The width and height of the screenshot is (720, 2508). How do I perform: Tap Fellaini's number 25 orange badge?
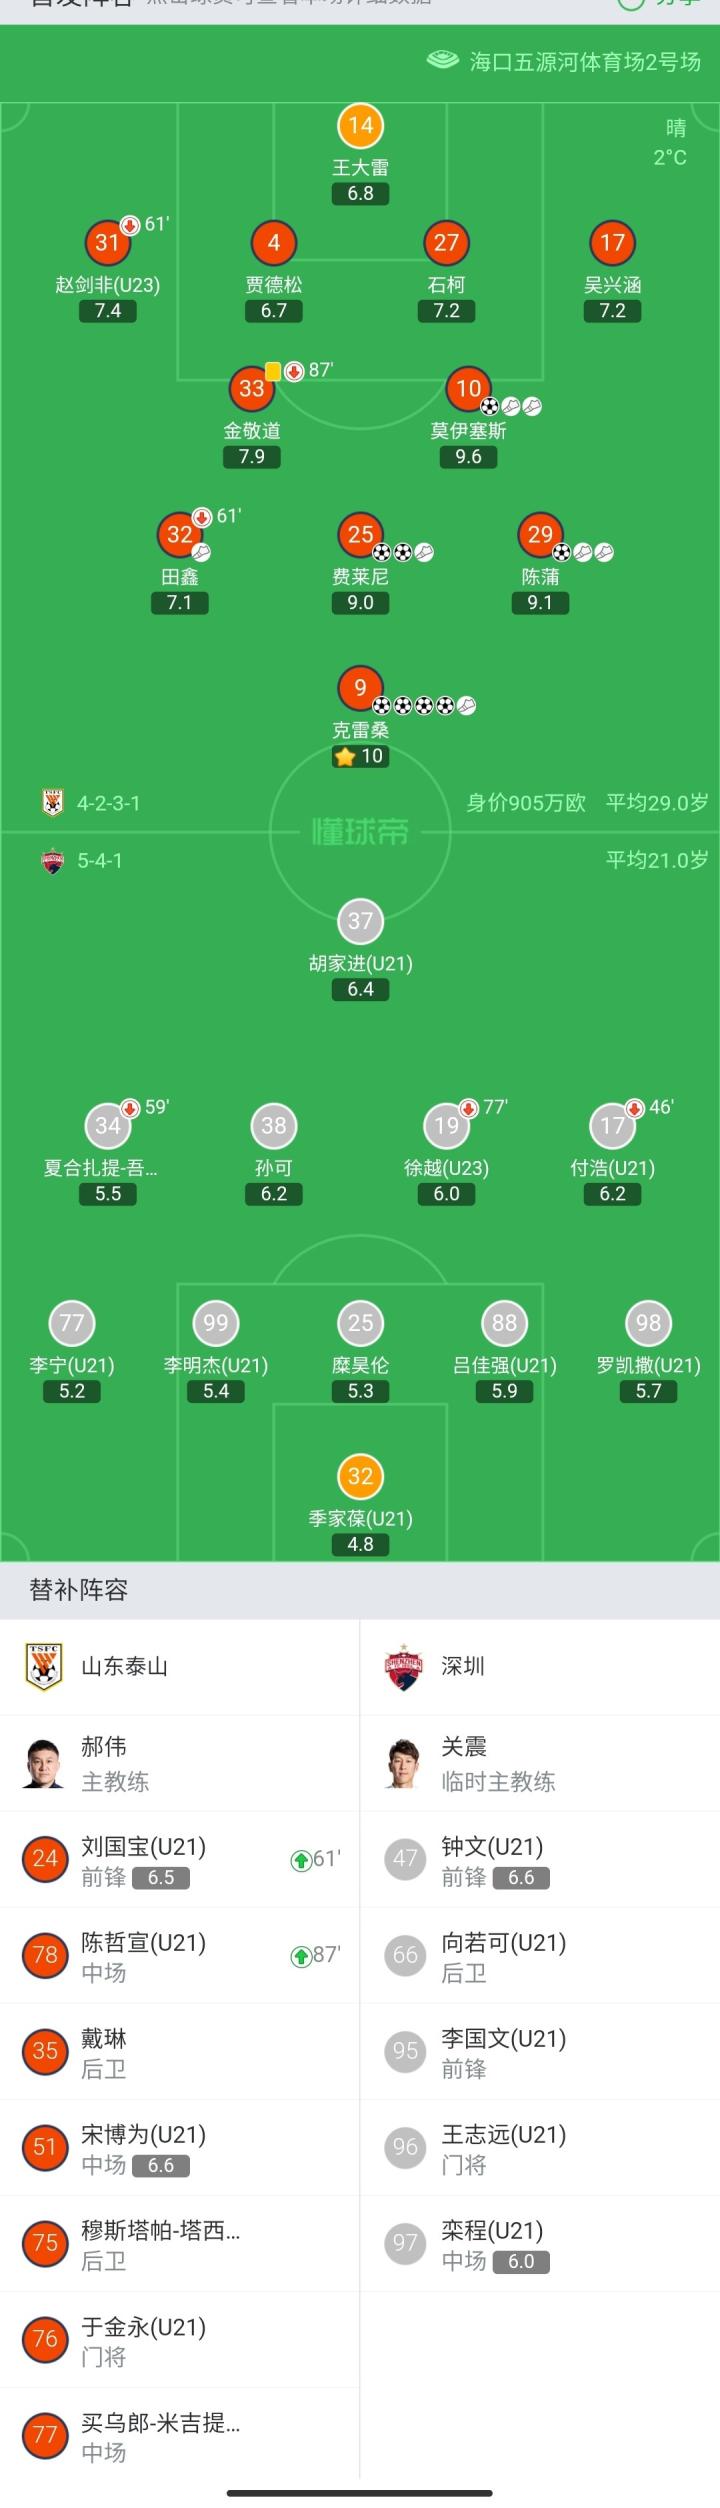[360, 535]
